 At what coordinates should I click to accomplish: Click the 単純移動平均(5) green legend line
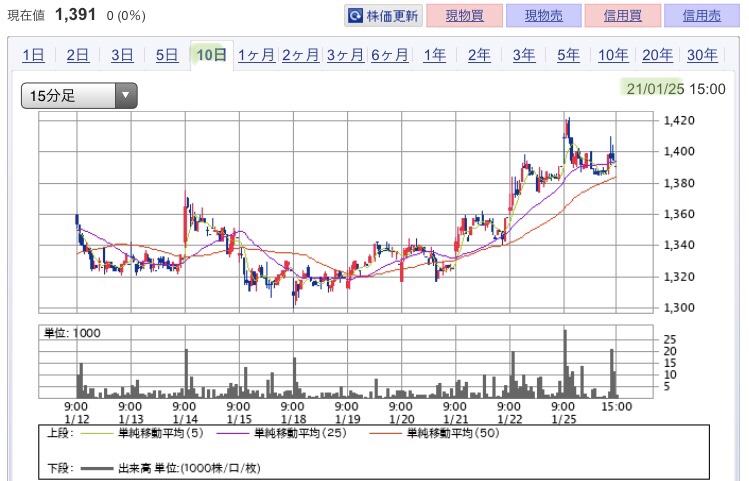pyautogui.click(x=97, y=433)
